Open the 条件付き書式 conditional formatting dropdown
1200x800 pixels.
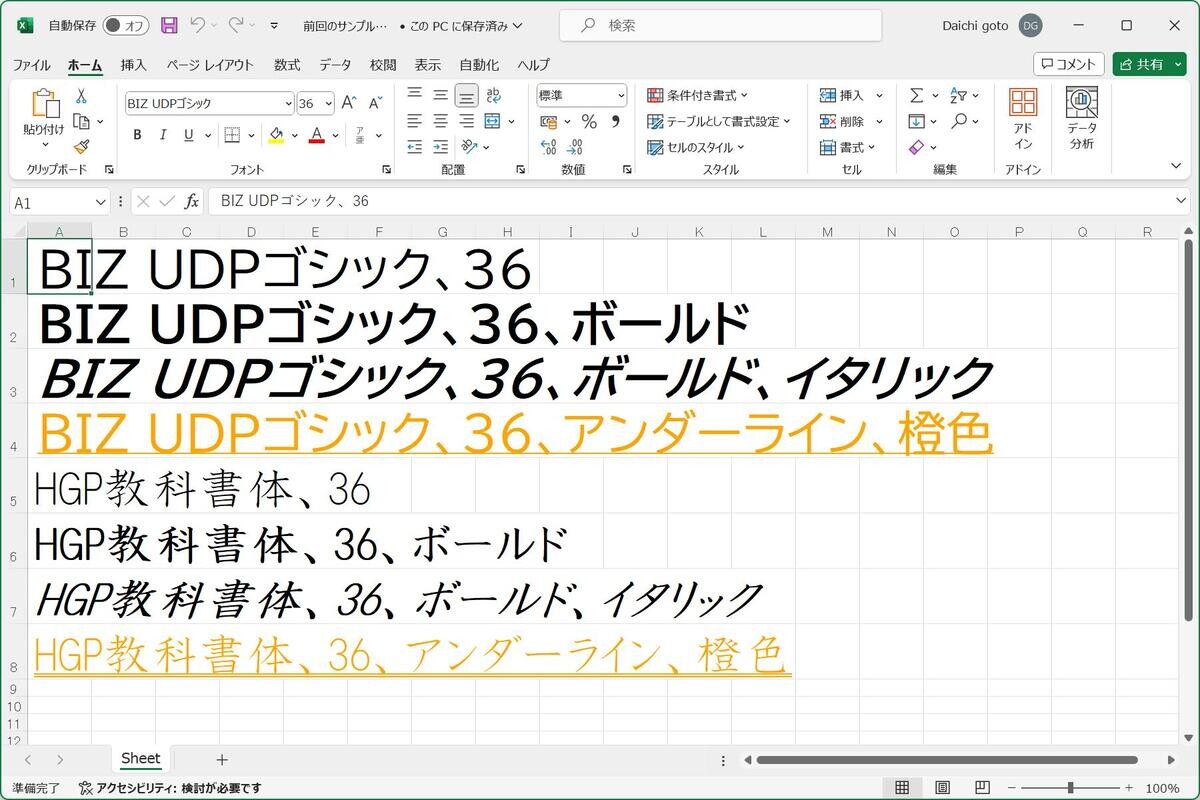pyautogui.click(x=698, y=96)
